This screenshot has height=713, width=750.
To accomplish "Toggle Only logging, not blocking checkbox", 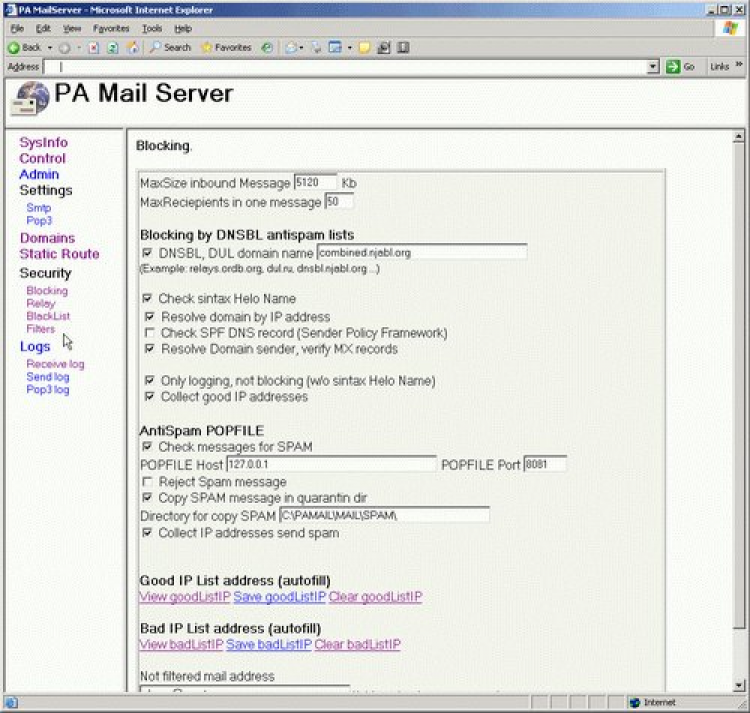I will coord(150,381).
